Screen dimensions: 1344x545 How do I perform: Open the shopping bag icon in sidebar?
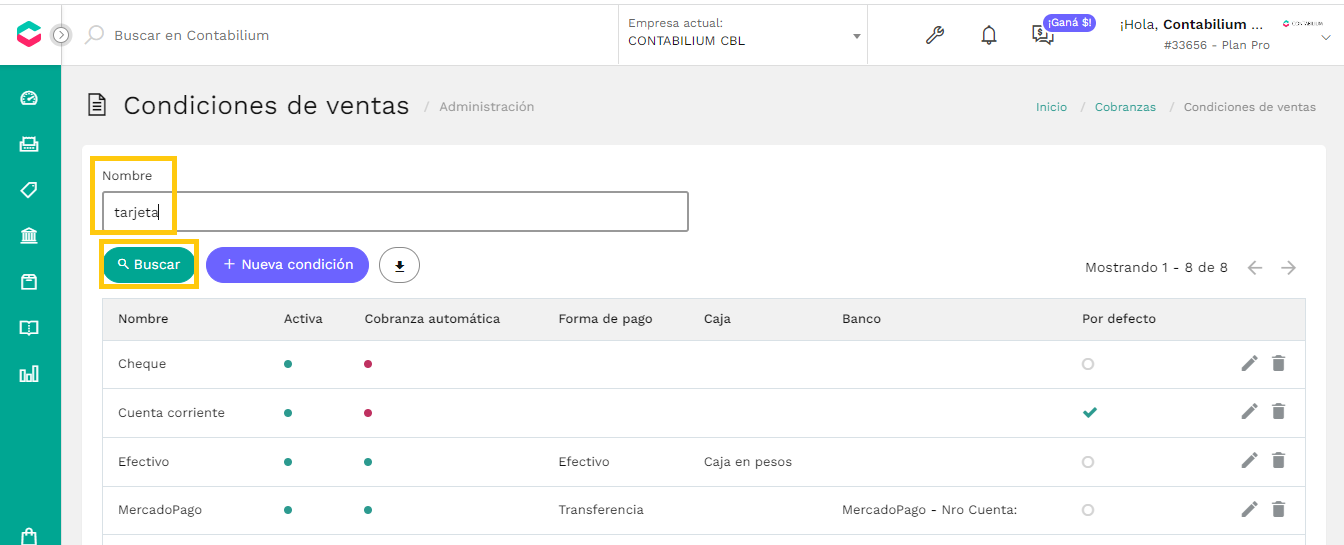coord(29,536)
